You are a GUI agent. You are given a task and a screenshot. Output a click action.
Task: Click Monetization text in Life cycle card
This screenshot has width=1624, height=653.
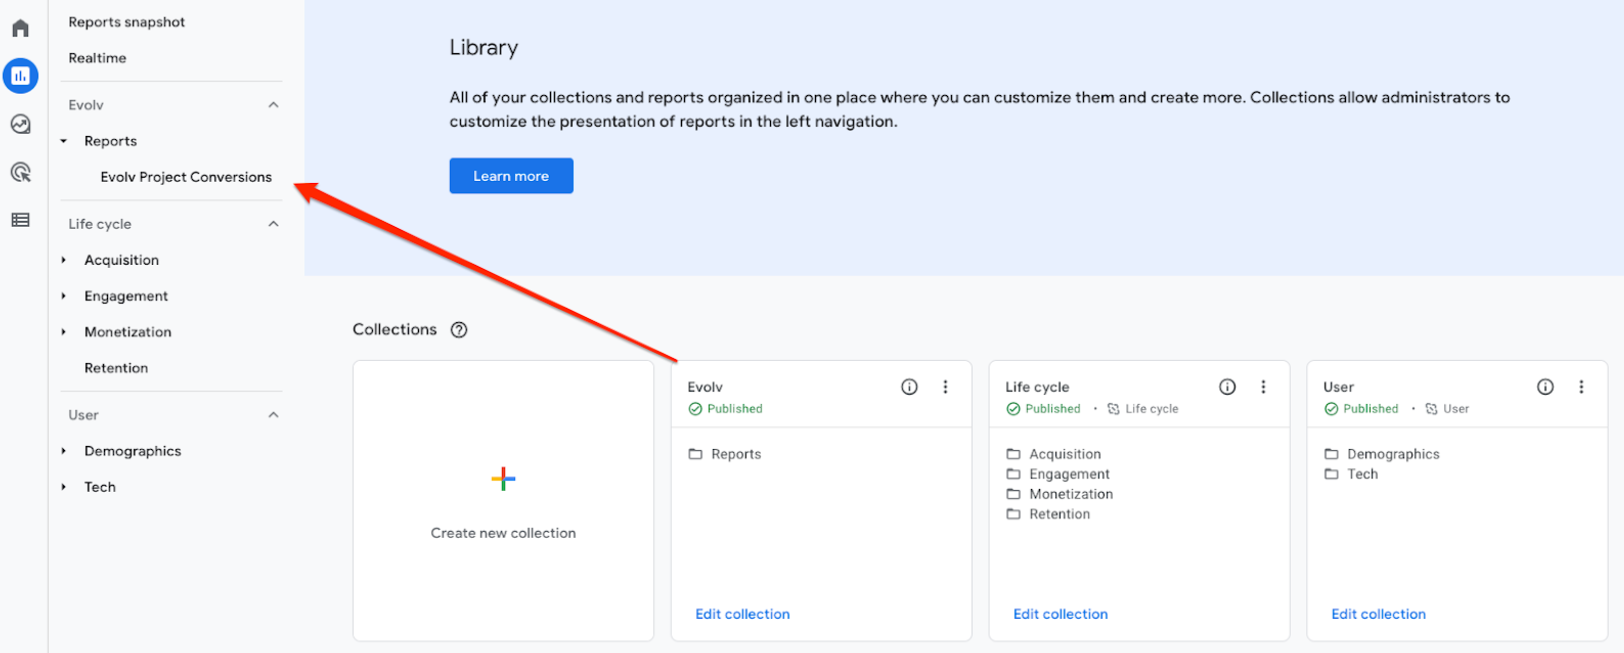tap(1071, 494)
